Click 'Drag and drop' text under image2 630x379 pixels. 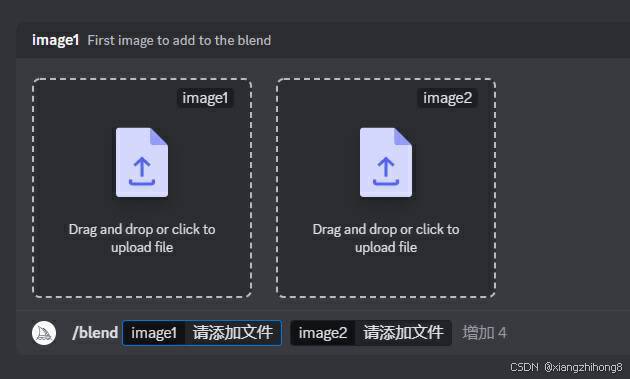386,238
